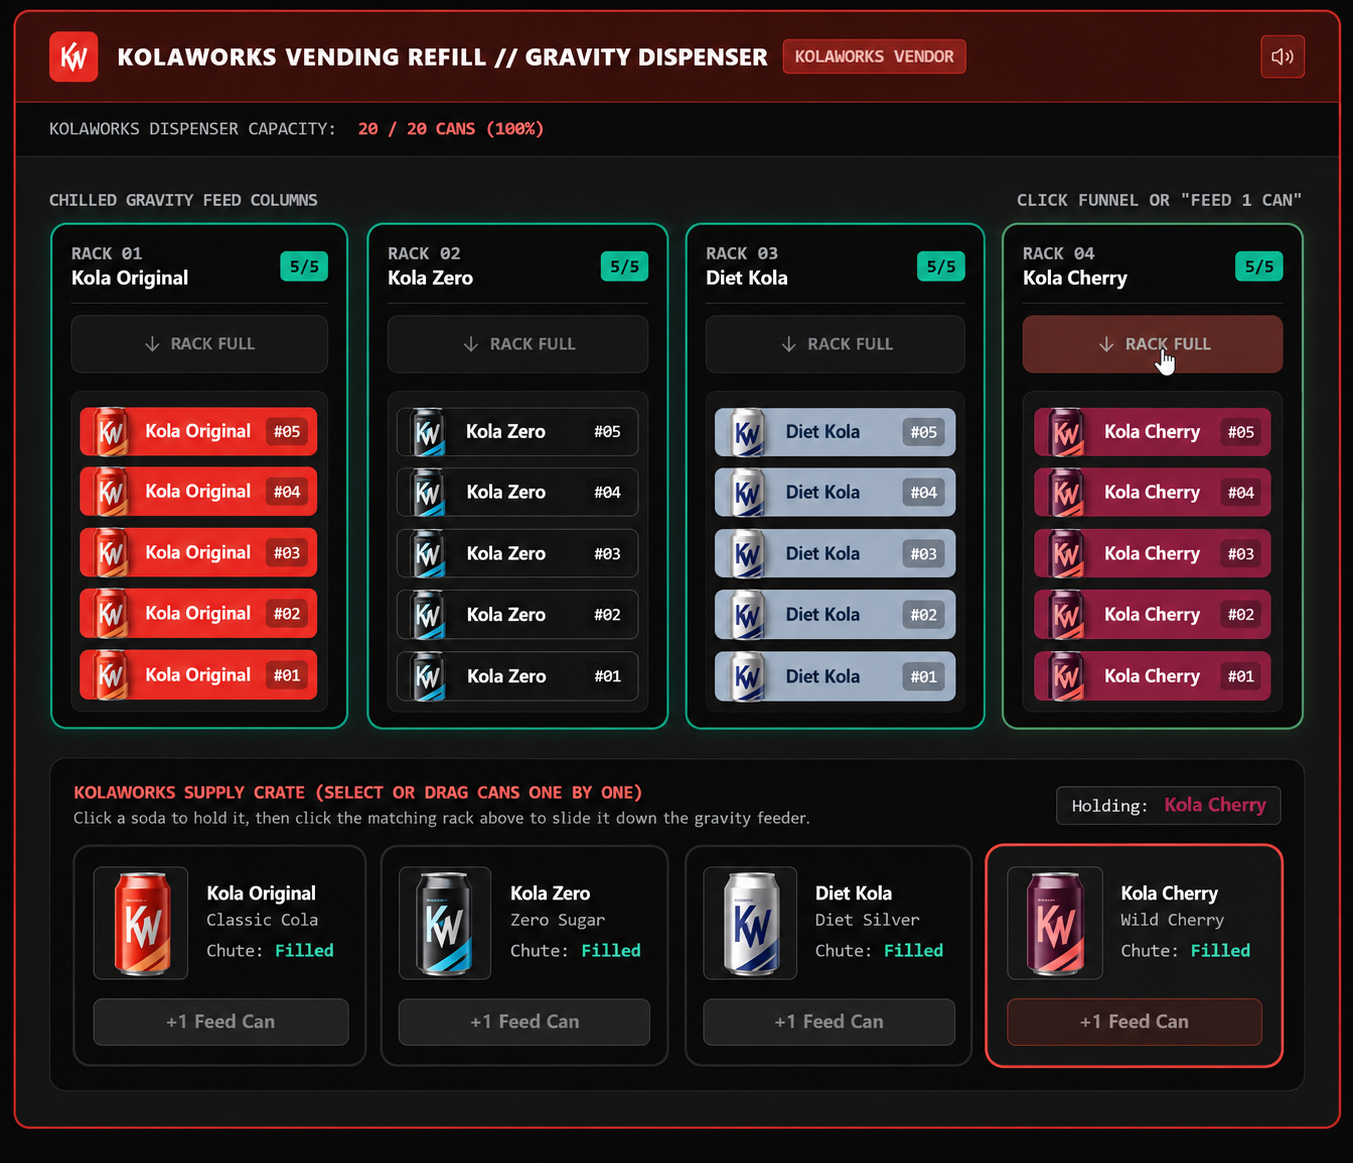Click the 5/5 badge on Rack 04
The width and height of the screenshot is (1353, 1163).
click(1259, 267)
